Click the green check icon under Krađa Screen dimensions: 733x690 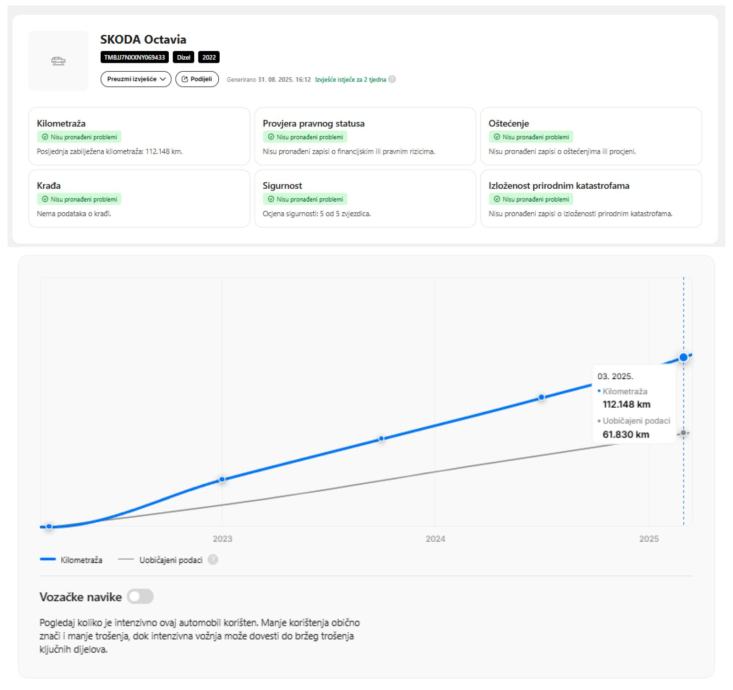click(43, 198)
